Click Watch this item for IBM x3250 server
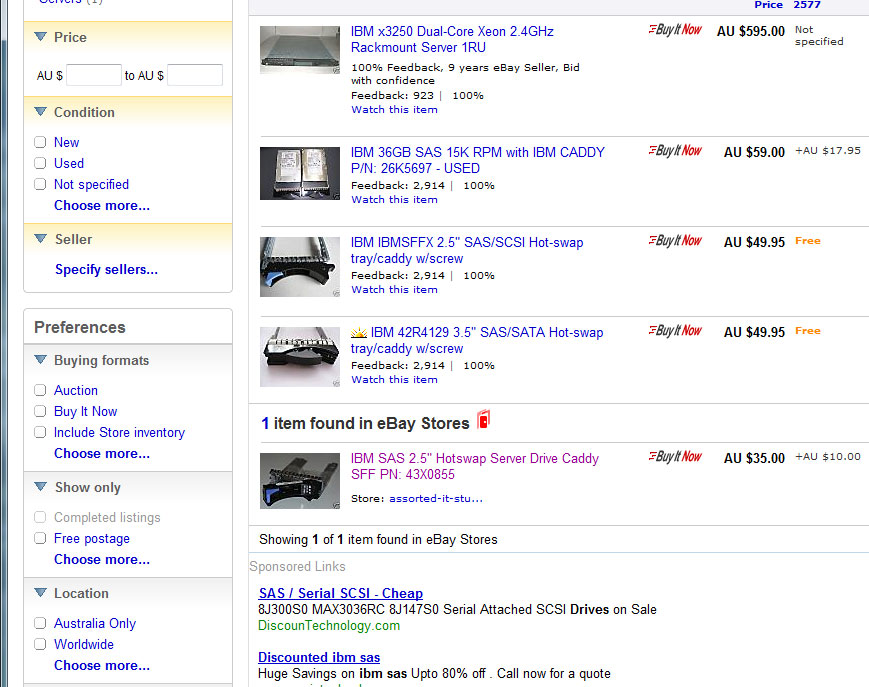 395,110
